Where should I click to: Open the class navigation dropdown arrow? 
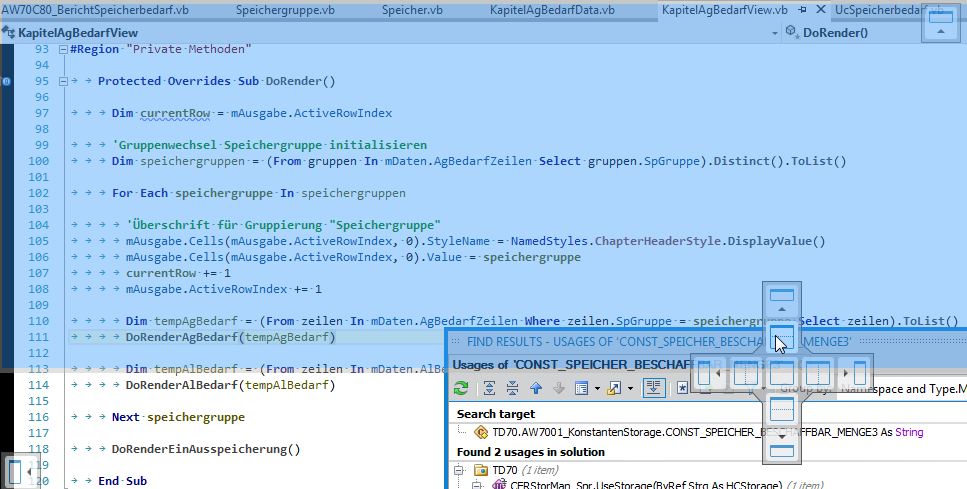[x=775, y=33]
